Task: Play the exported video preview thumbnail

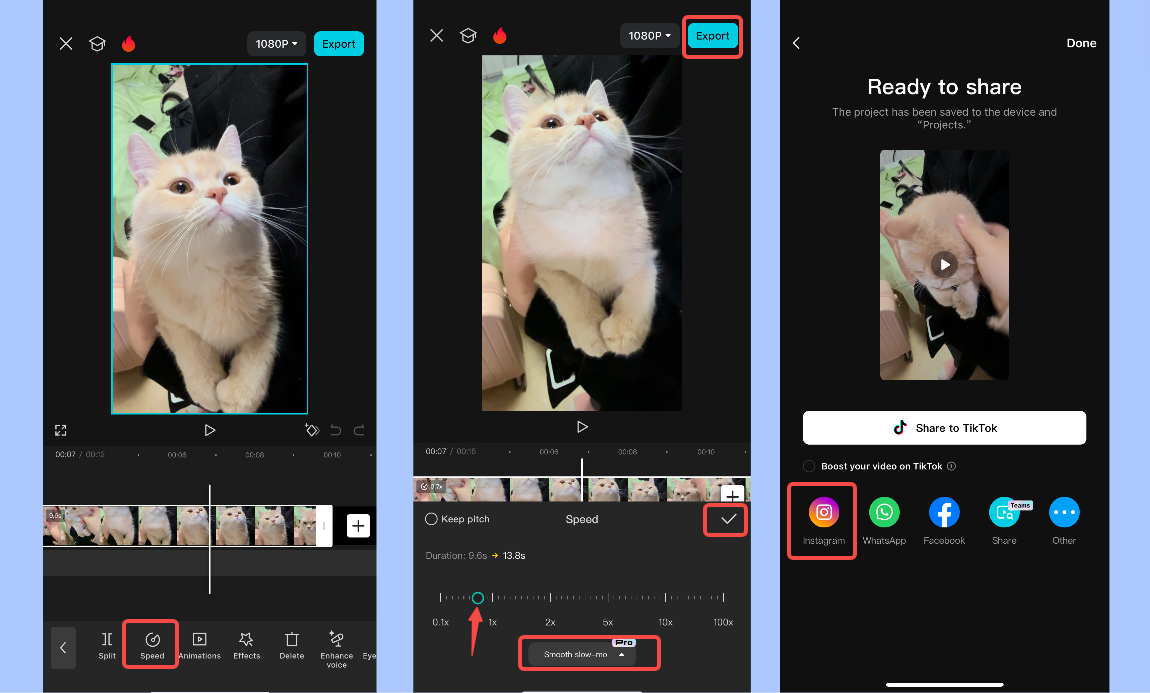Action: click(x=944, y=265)
